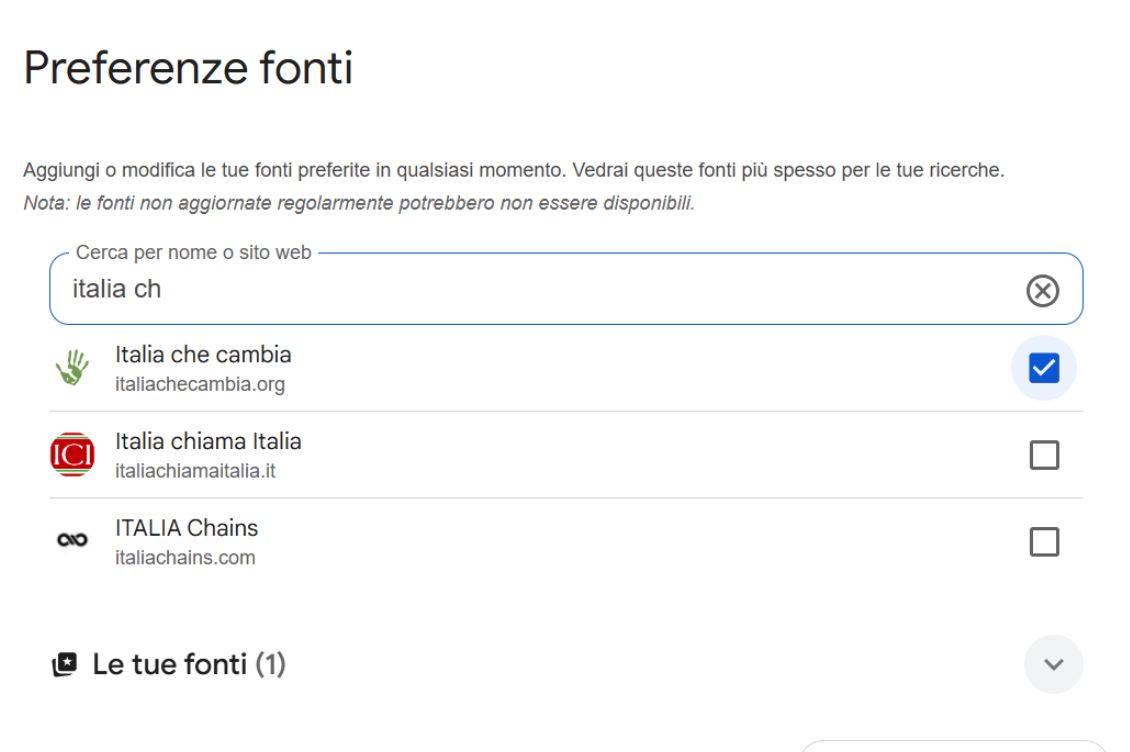Select the Italia chiama Italia source name
The image size is (1130, 752).
(x=208, y=441)
